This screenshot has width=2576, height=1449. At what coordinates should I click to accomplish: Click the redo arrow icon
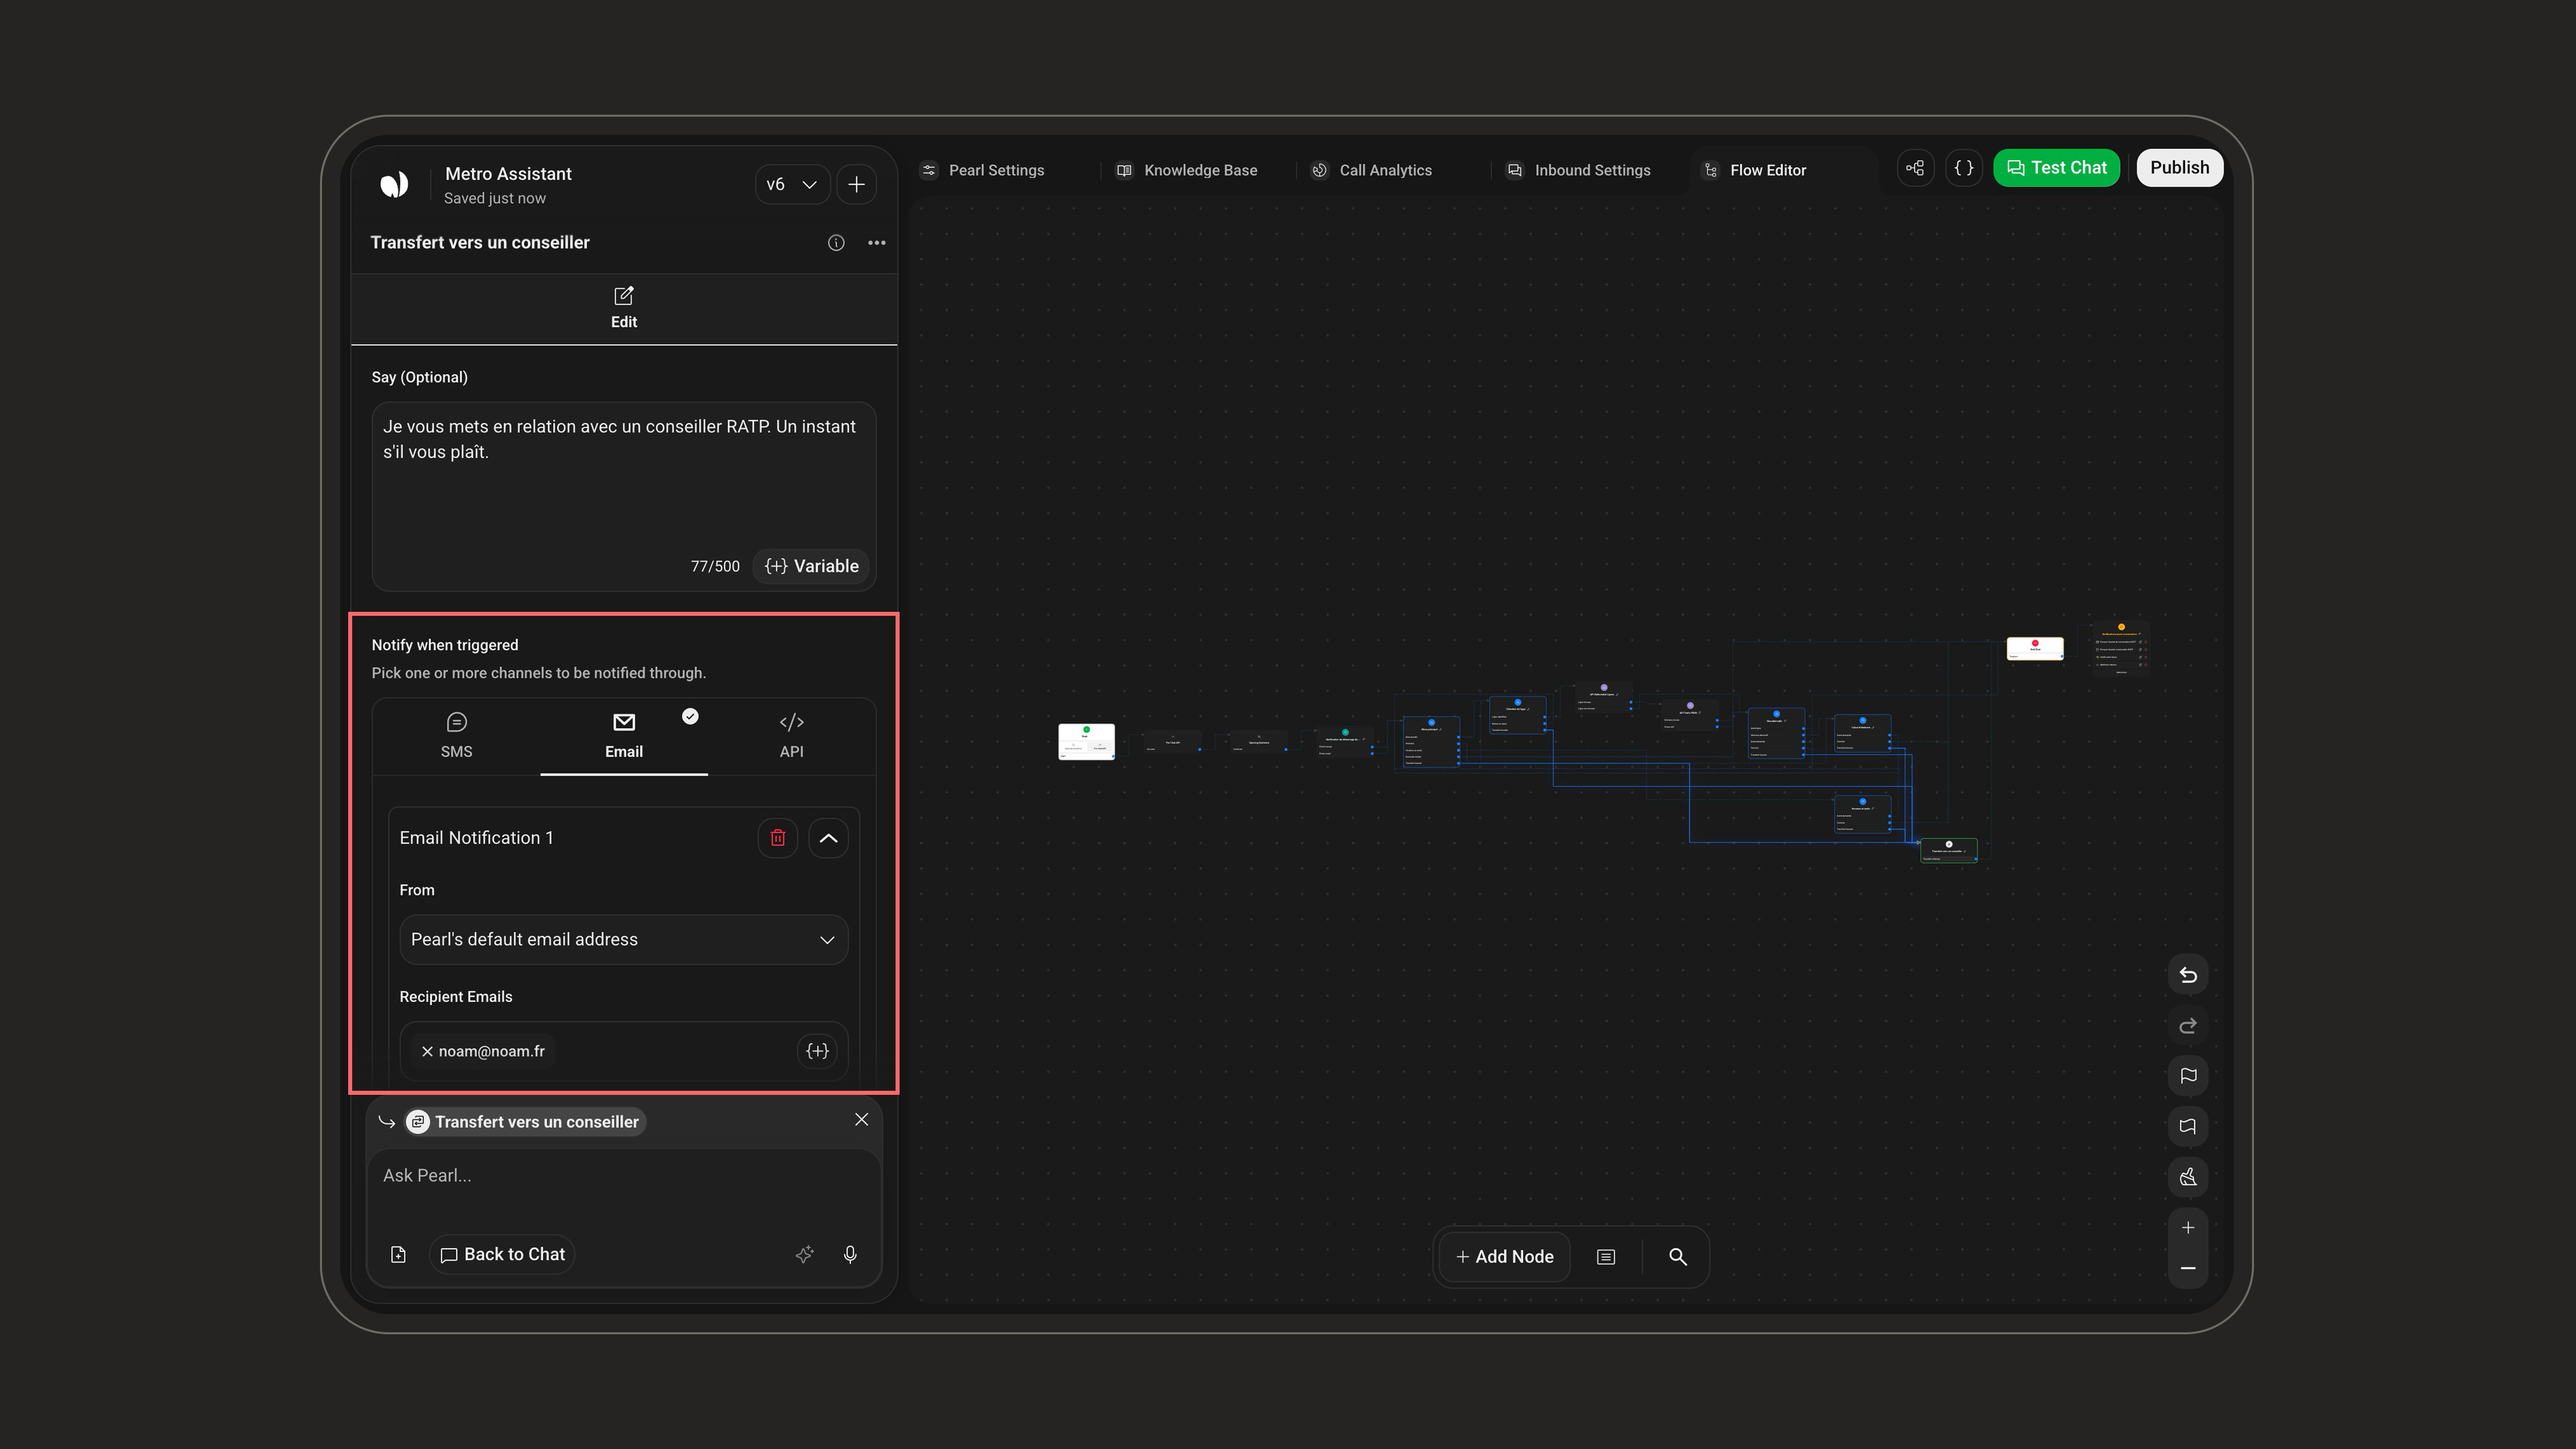2187,1026
